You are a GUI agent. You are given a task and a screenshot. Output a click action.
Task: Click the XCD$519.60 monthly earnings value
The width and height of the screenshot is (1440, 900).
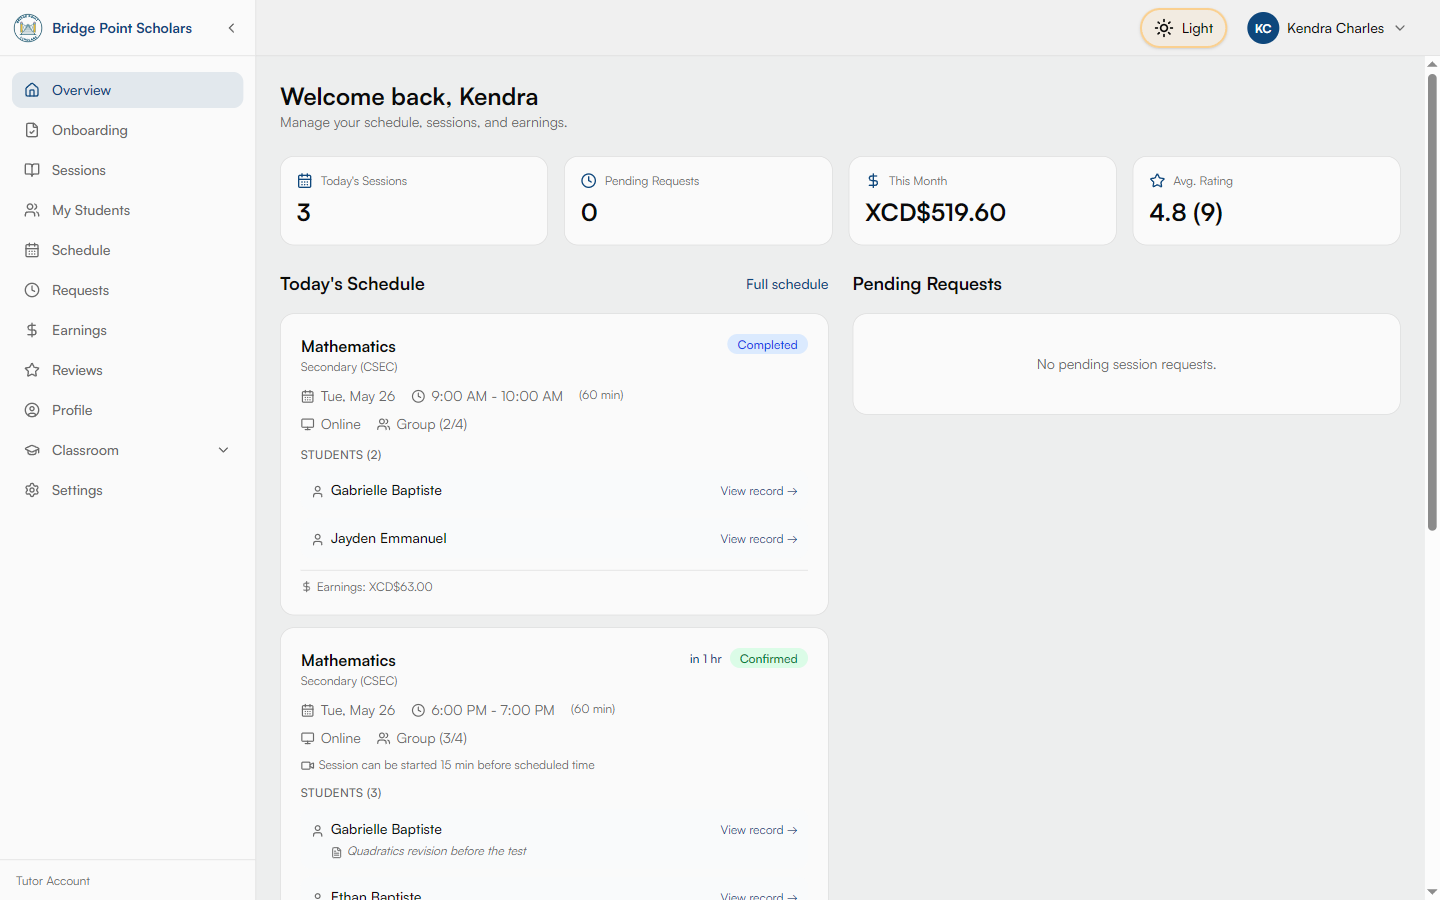click(935, 212)
